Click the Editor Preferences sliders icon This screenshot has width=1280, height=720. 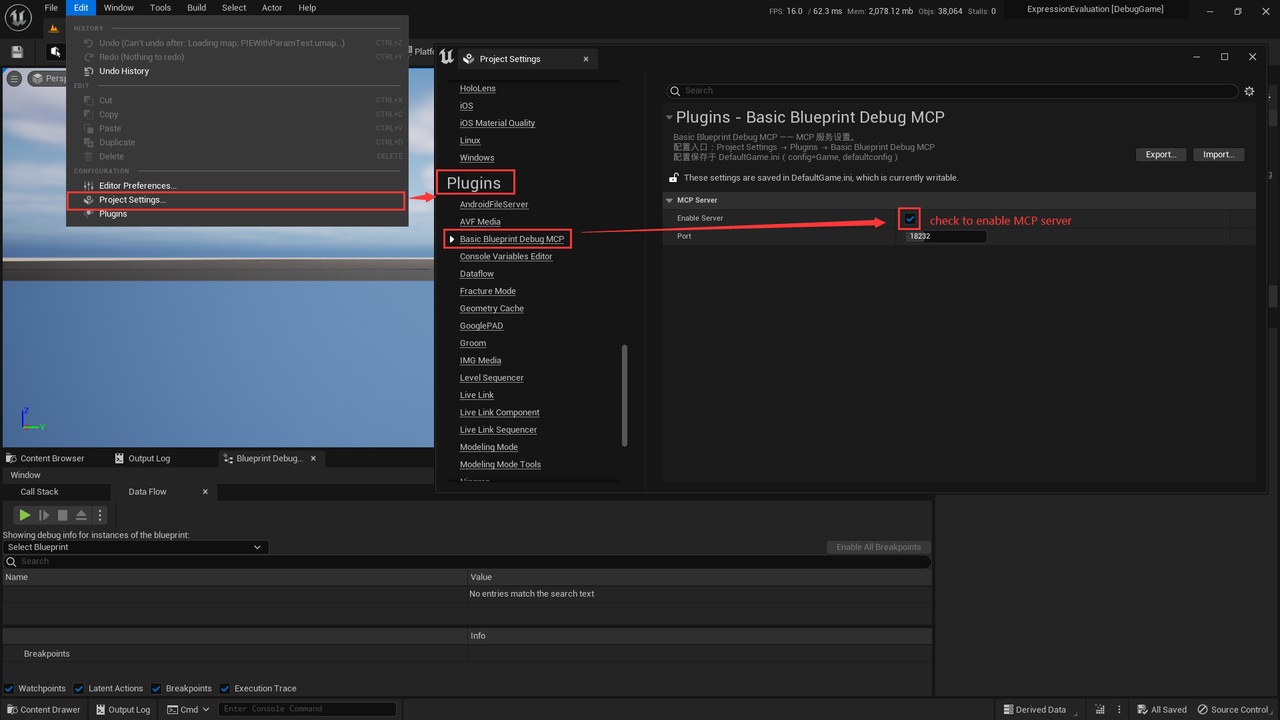(89, 186)
